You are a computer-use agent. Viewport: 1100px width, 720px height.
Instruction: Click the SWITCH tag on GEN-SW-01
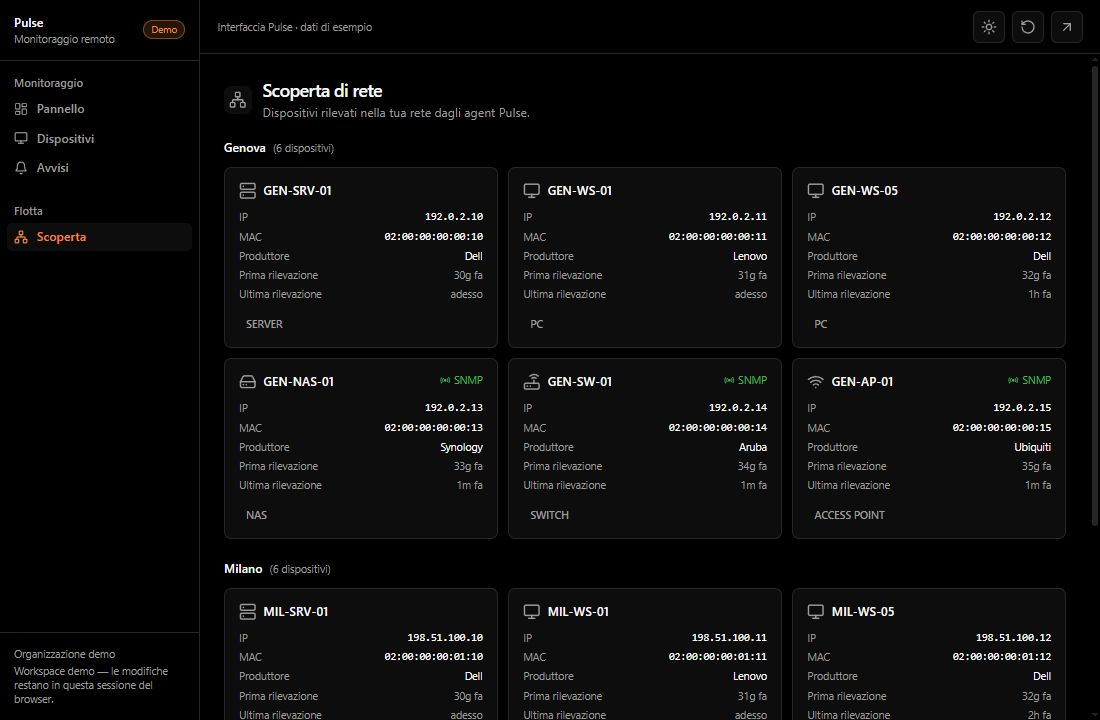[549, 515]
